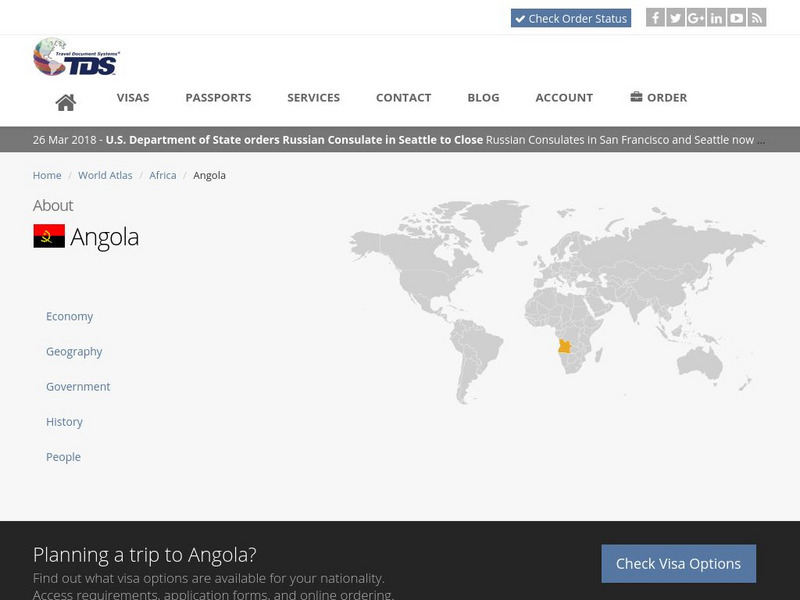Go to World Atlas via breadcrumb

104,174
